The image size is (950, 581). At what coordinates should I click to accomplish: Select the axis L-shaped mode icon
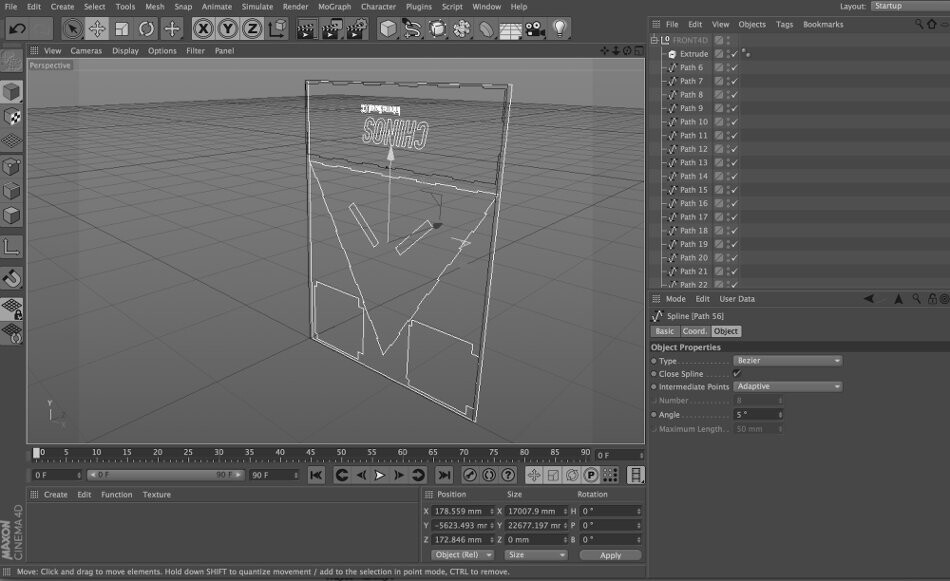tap(12, 247)
